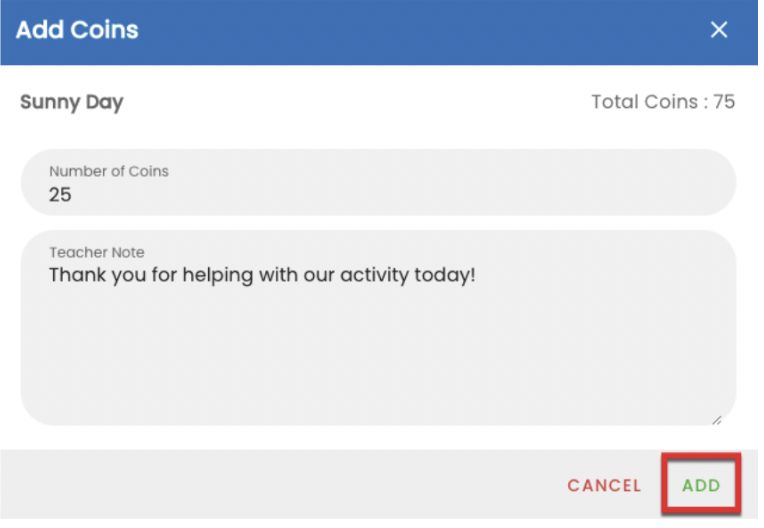Click the blue dialog header bar
Screen dimensions: 764x528
click(x=379, y=32)
